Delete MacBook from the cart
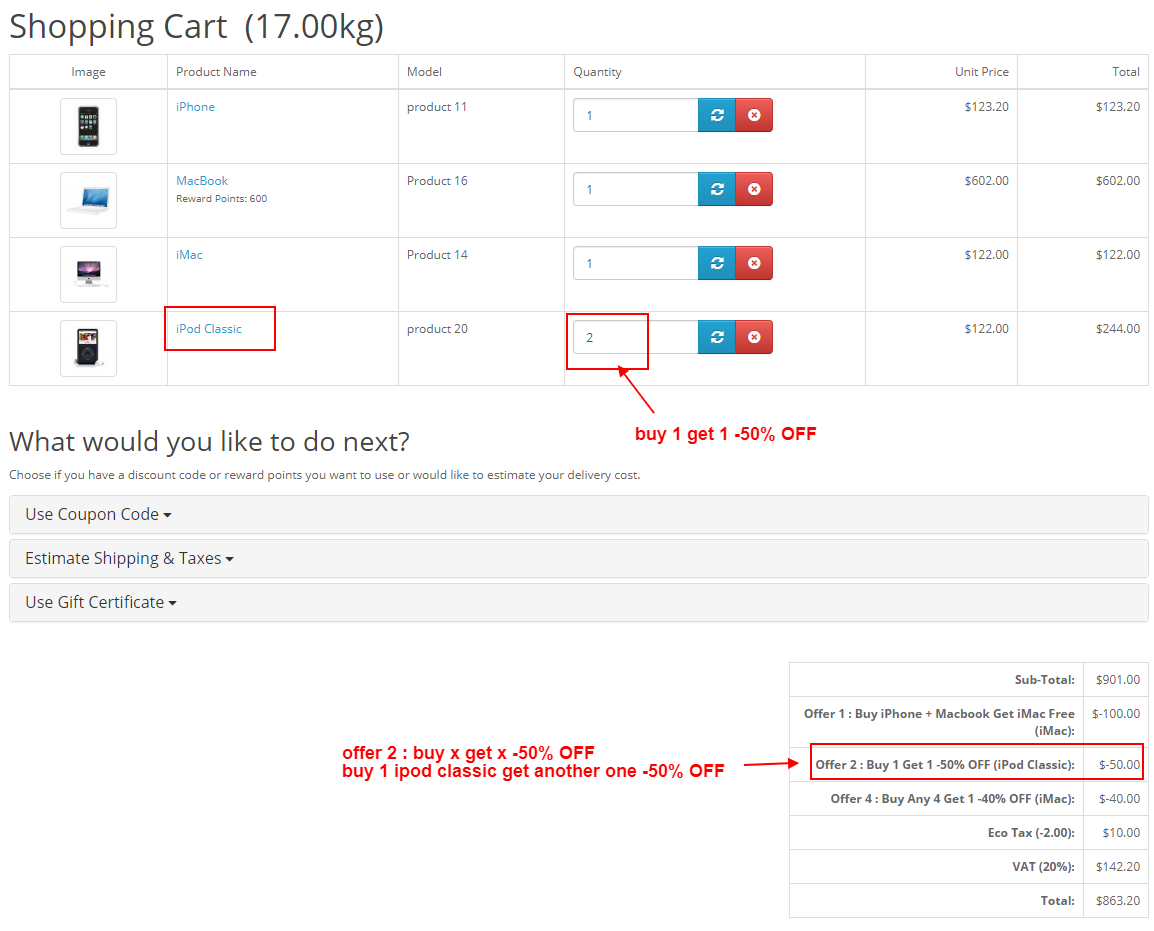The height and width of the screenshot is (931, 1154). coord(754,189)
